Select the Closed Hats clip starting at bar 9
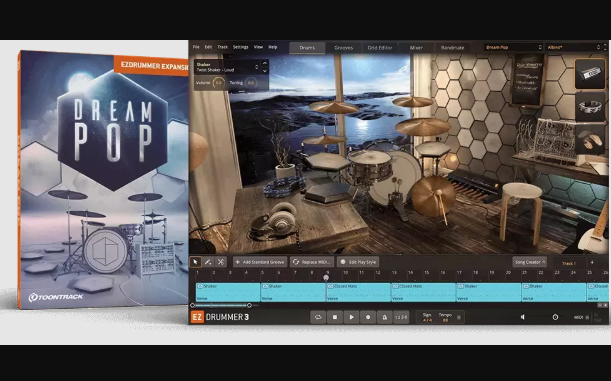The image size is (611, 381). [x=358, y=292]
